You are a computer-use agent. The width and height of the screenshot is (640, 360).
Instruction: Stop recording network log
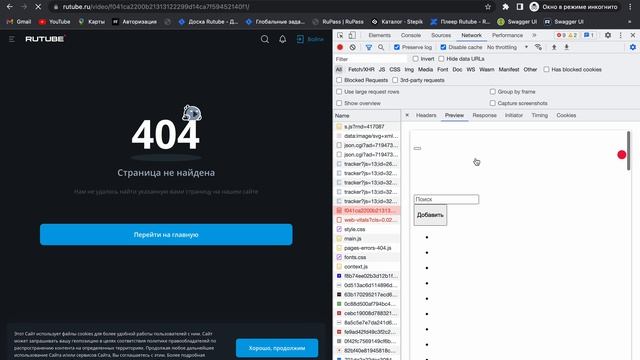[x=340, y=47]
